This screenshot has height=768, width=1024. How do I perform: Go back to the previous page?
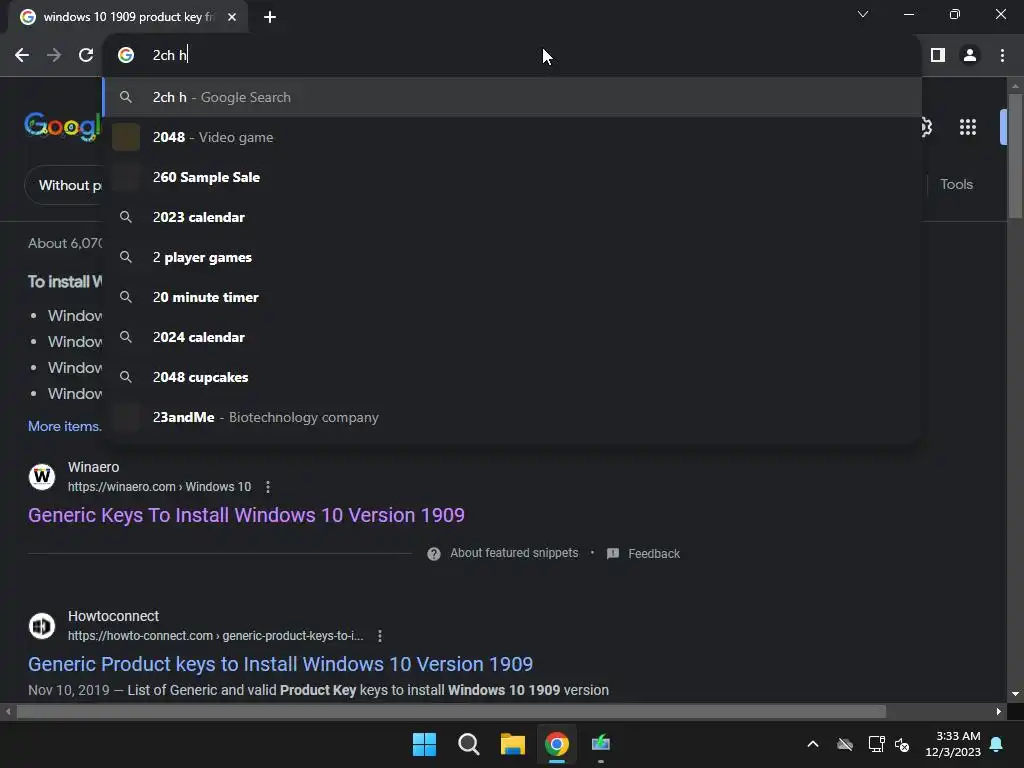click(x=22, y=56)
